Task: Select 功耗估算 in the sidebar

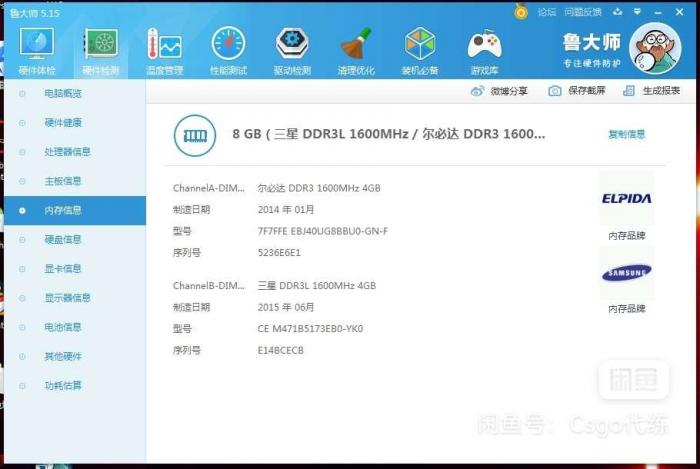Action: tap(75, 386)
